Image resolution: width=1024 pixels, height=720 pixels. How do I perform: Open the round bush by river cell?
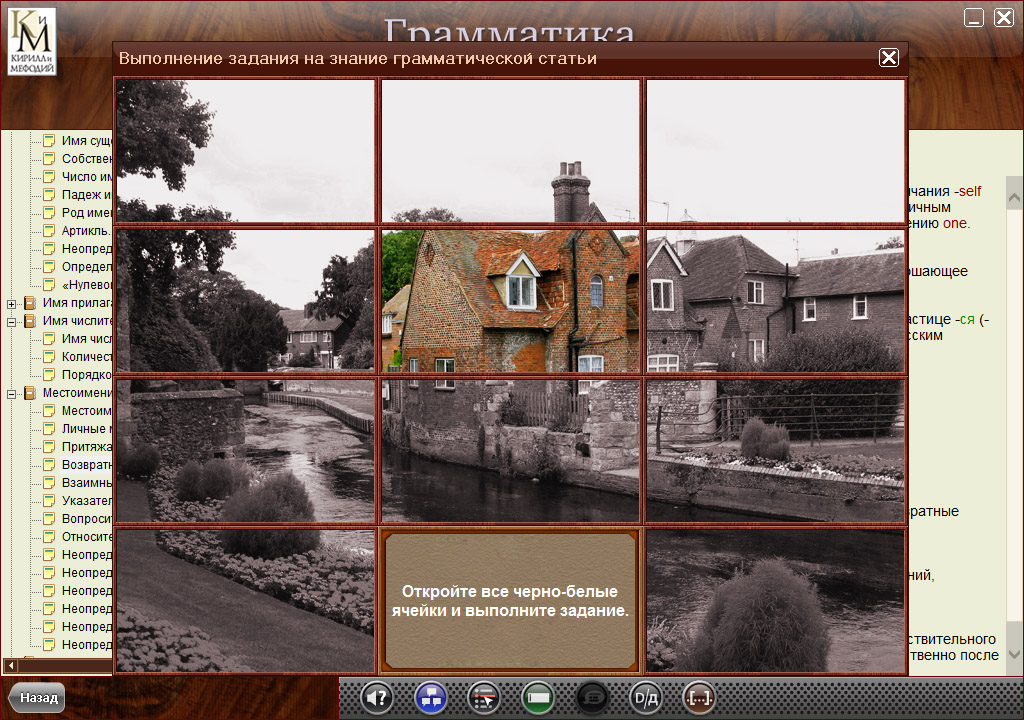tap(775, 600)
